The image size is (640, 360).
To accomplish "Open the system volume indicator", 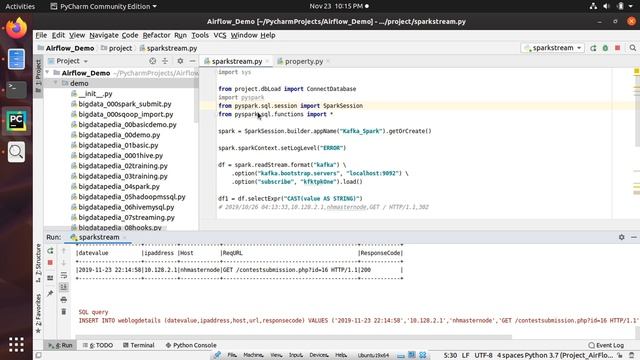I will (x=607, y=6).
